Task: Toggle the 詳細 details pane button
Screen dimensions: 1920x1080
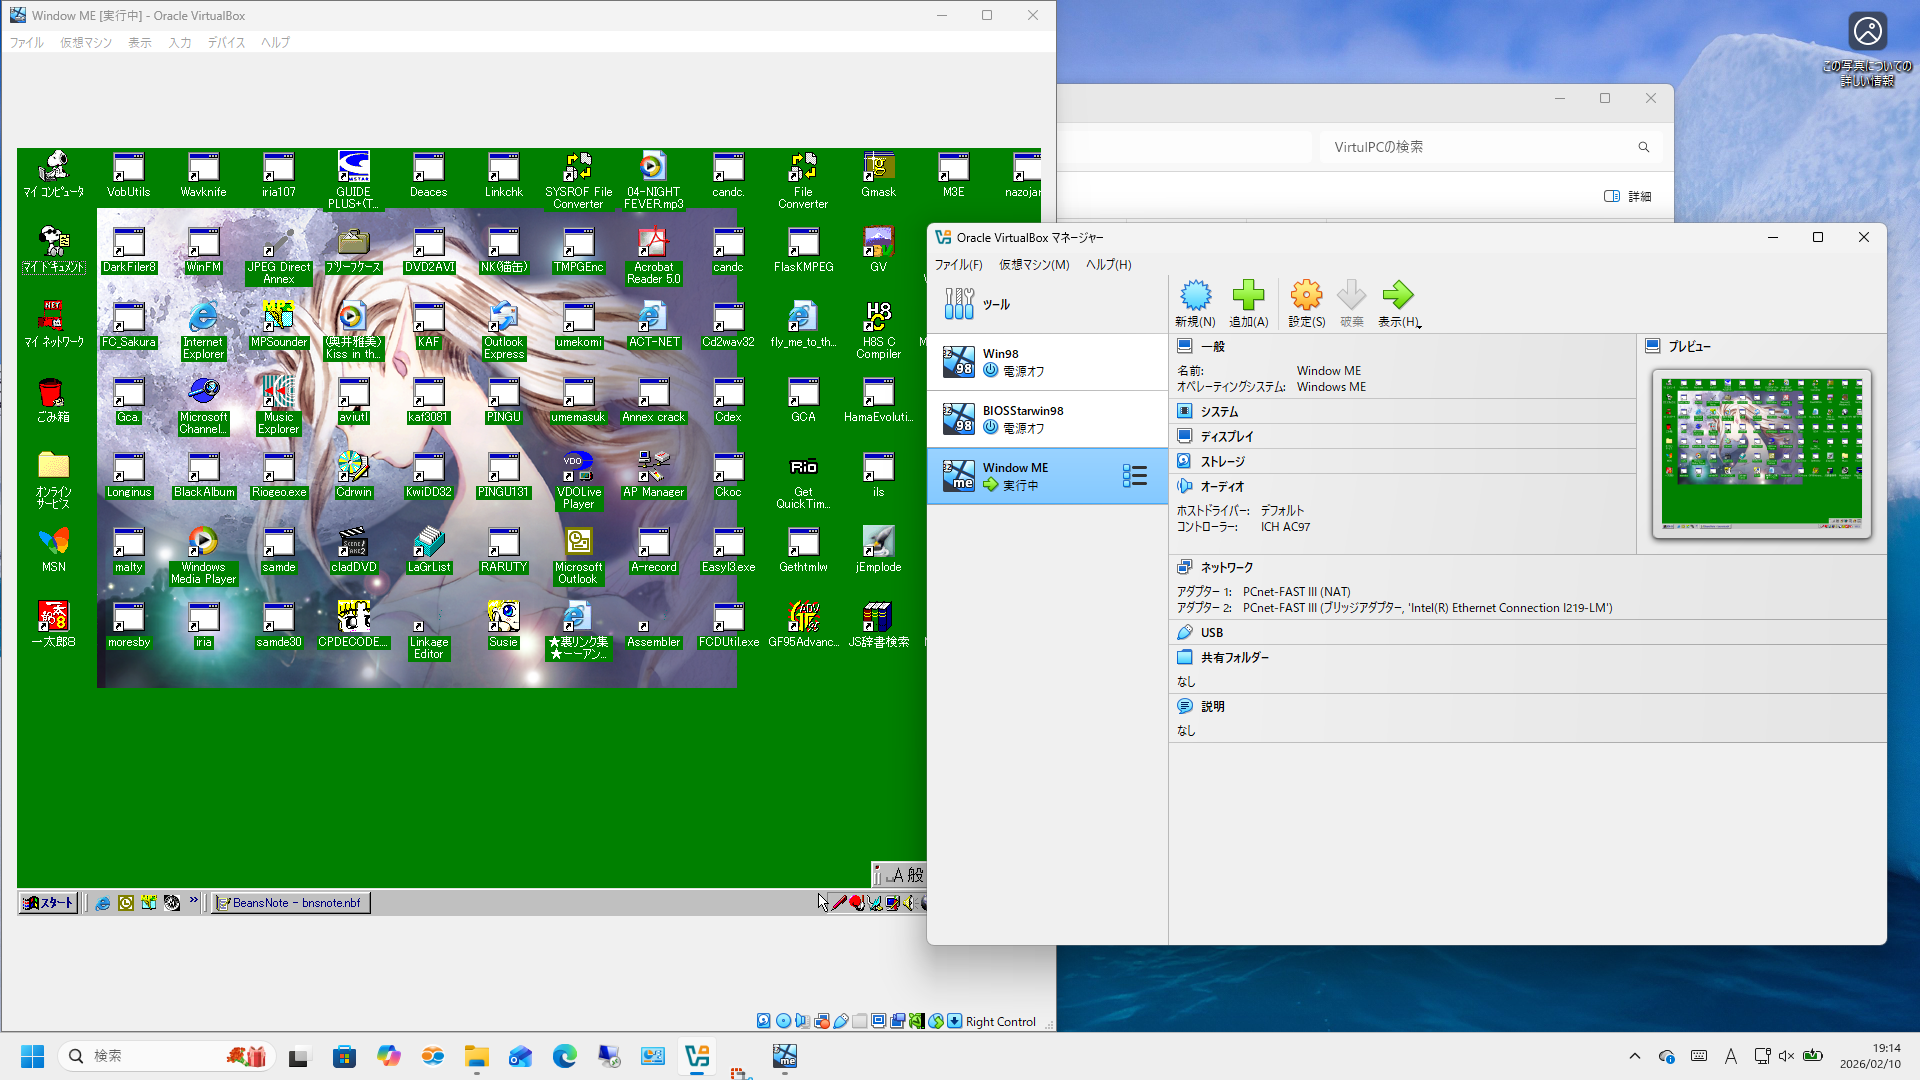Action: [x=1627, y=196]
